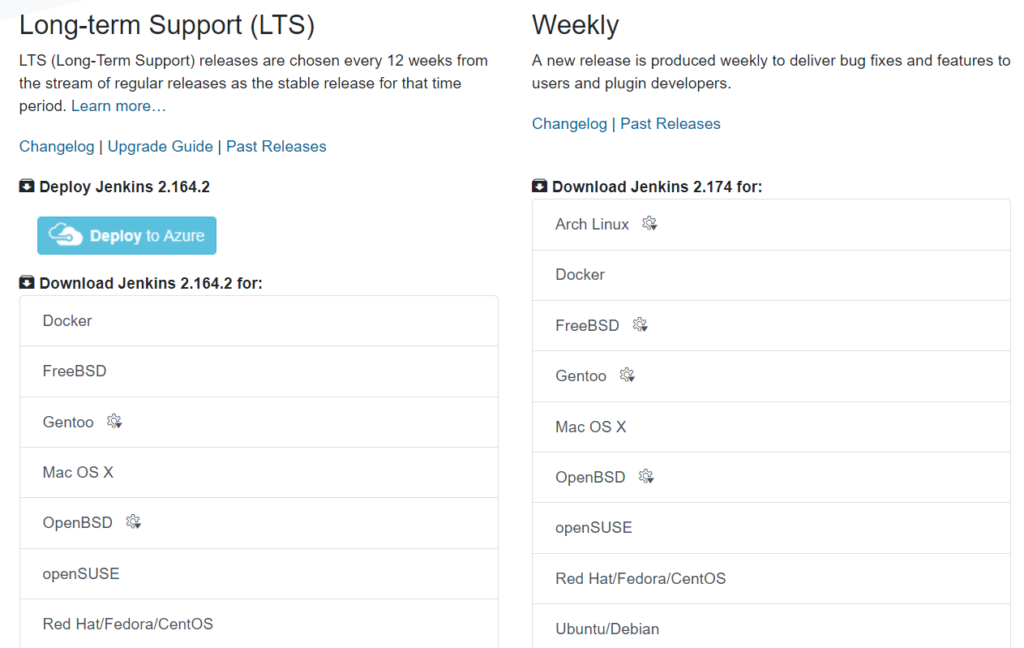Click gear icon beside Weekly FreeBSD
The image size is (1024, 648).
641,325
